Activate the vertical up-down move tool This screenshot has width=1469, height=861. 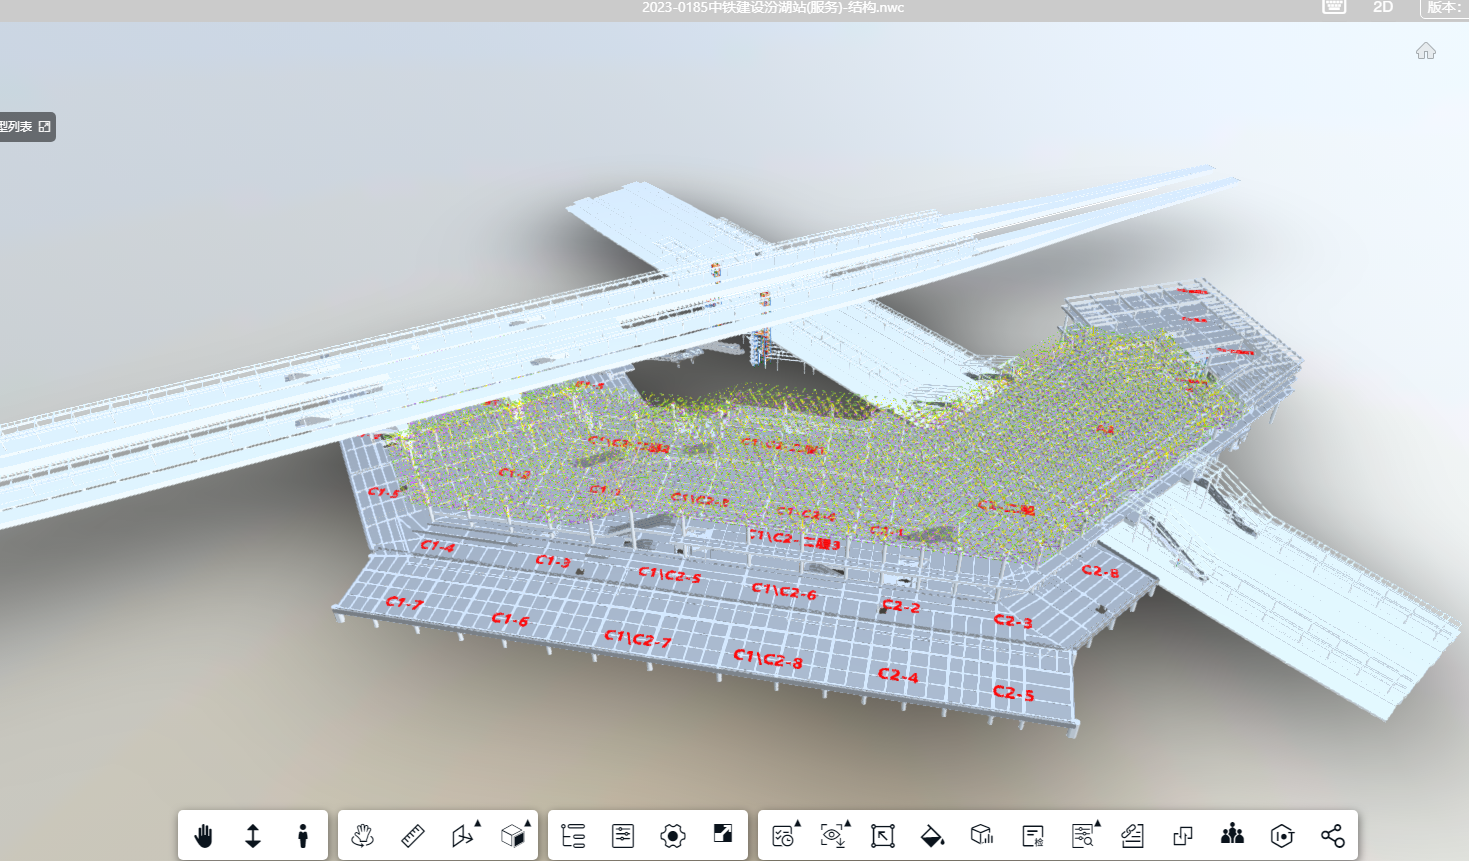[x=253, y=836]
